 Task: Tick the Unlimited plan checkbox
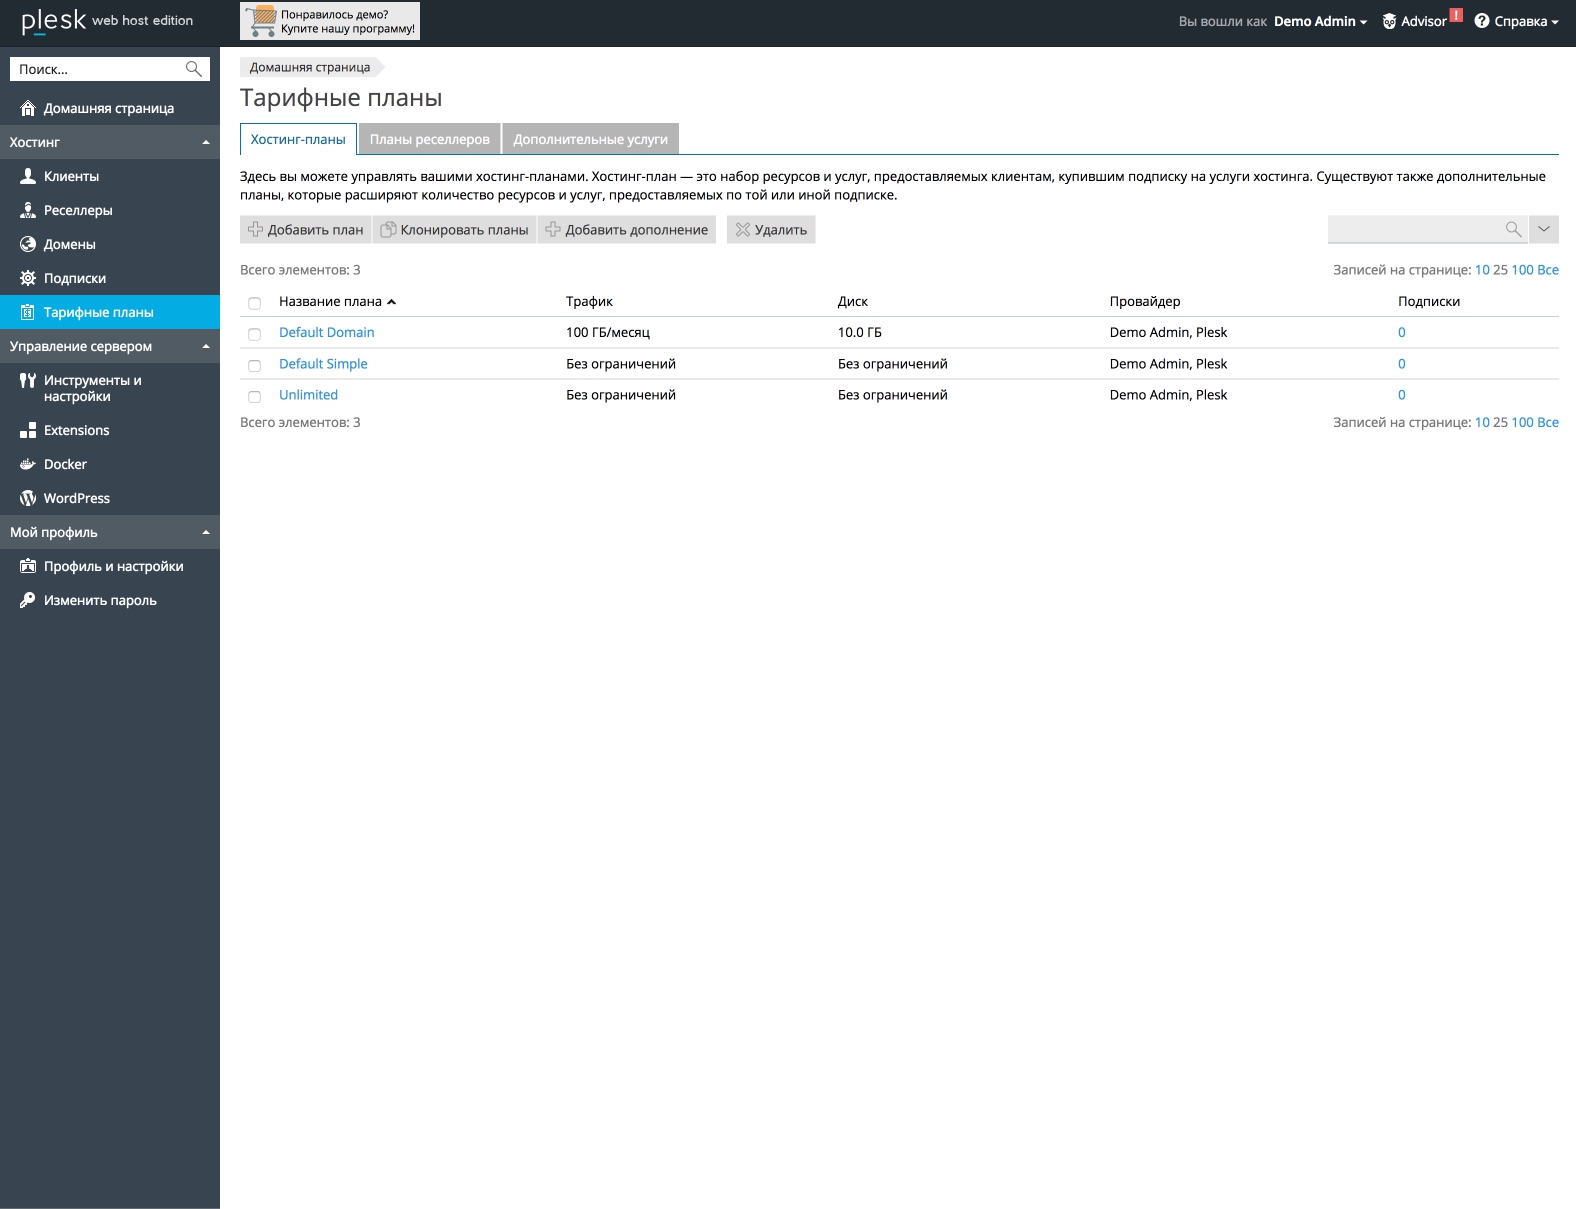click(254, 397)
